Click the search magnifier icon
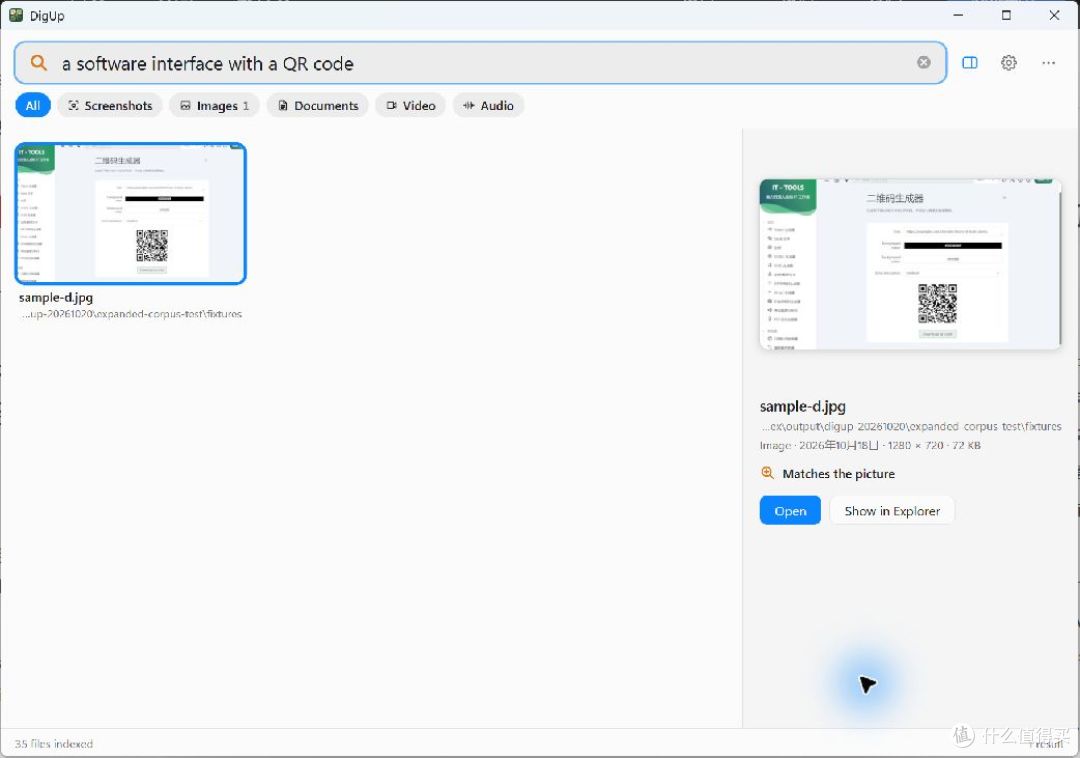Screen dimensions: 1080x758 pyautogui.click(x=39, y=63)
